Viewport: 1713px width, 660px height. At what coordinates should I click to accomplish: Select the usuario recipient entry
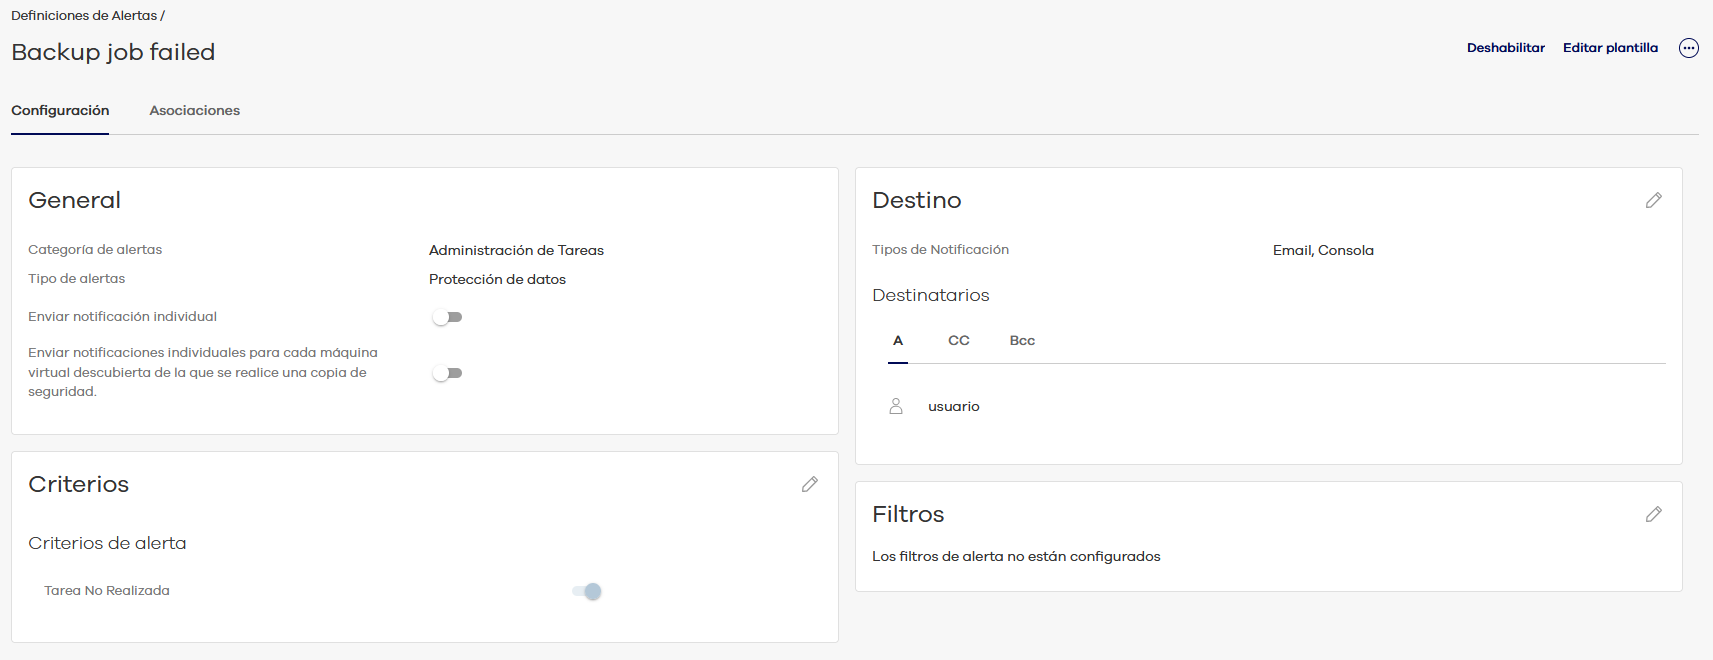pyautogui.click(x=953, y=407)
